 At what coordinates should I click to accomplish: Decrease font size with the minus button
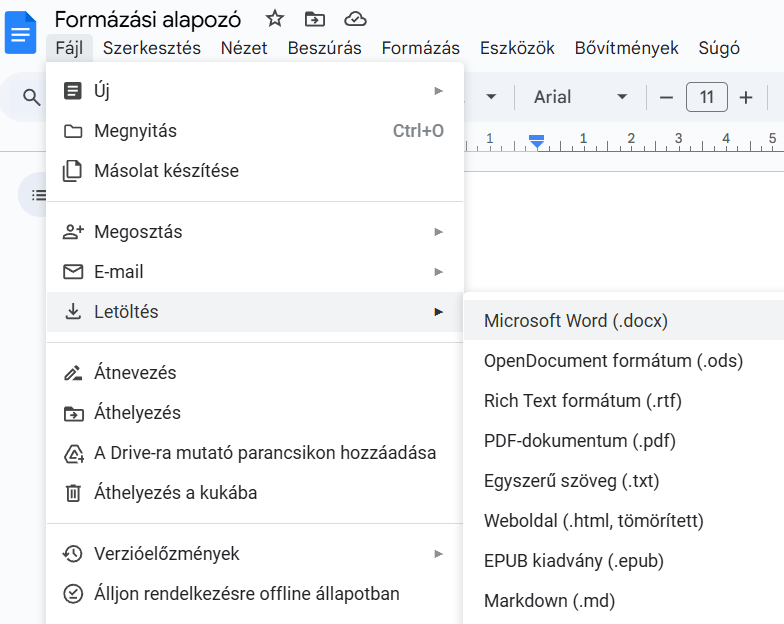click(x=666, y=98)
